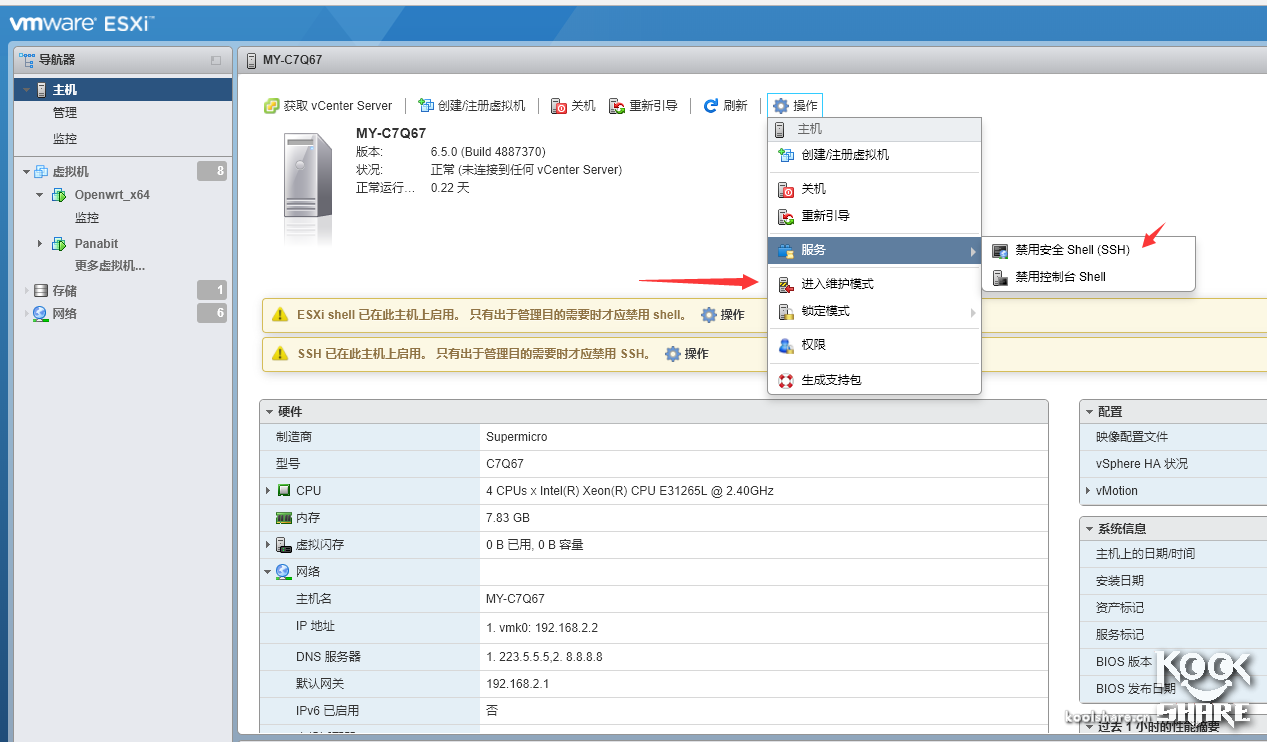Click the 关机 power-off toolbar icon
Screen dimensions: 1267x742
(x=559, y=105)
